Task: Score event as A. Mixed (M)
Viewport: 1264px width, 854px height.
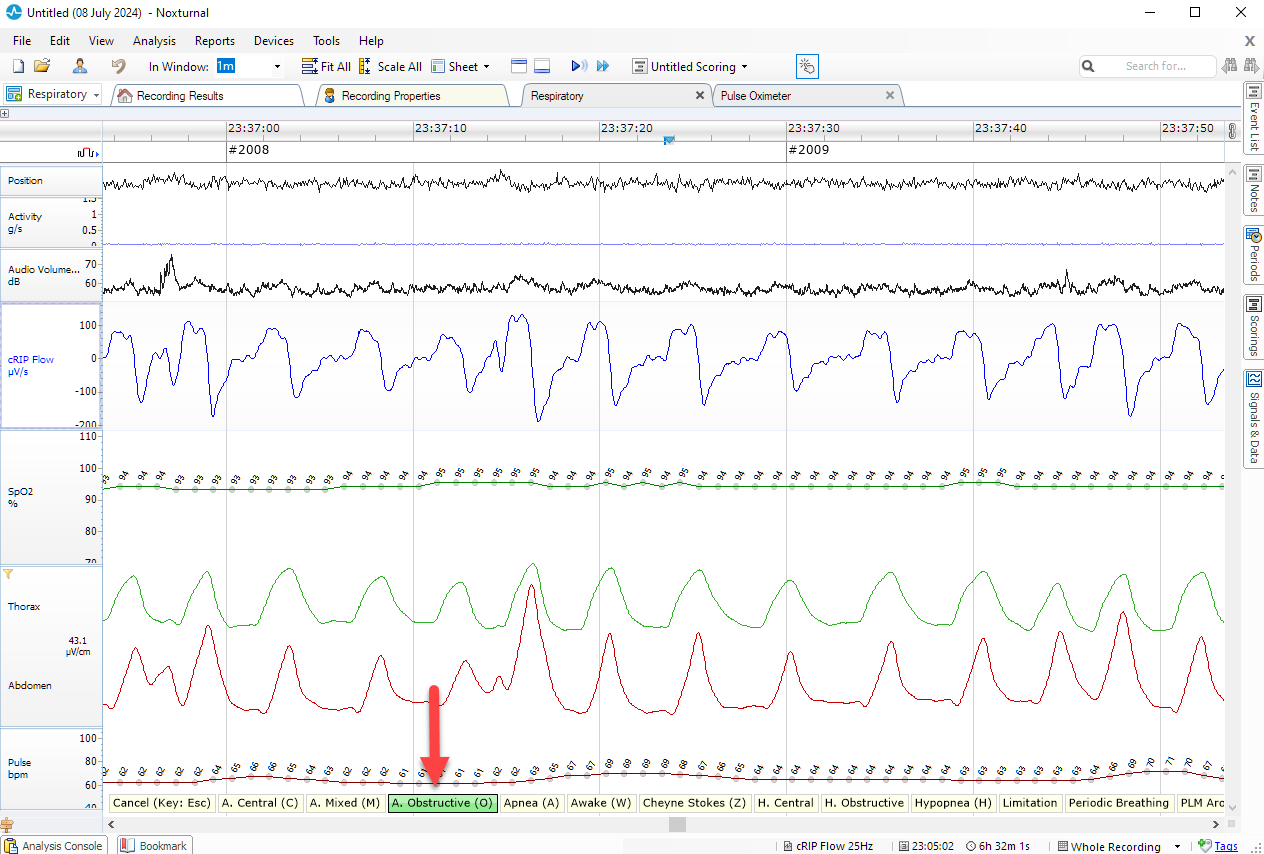Action: (x=345, y=803)
